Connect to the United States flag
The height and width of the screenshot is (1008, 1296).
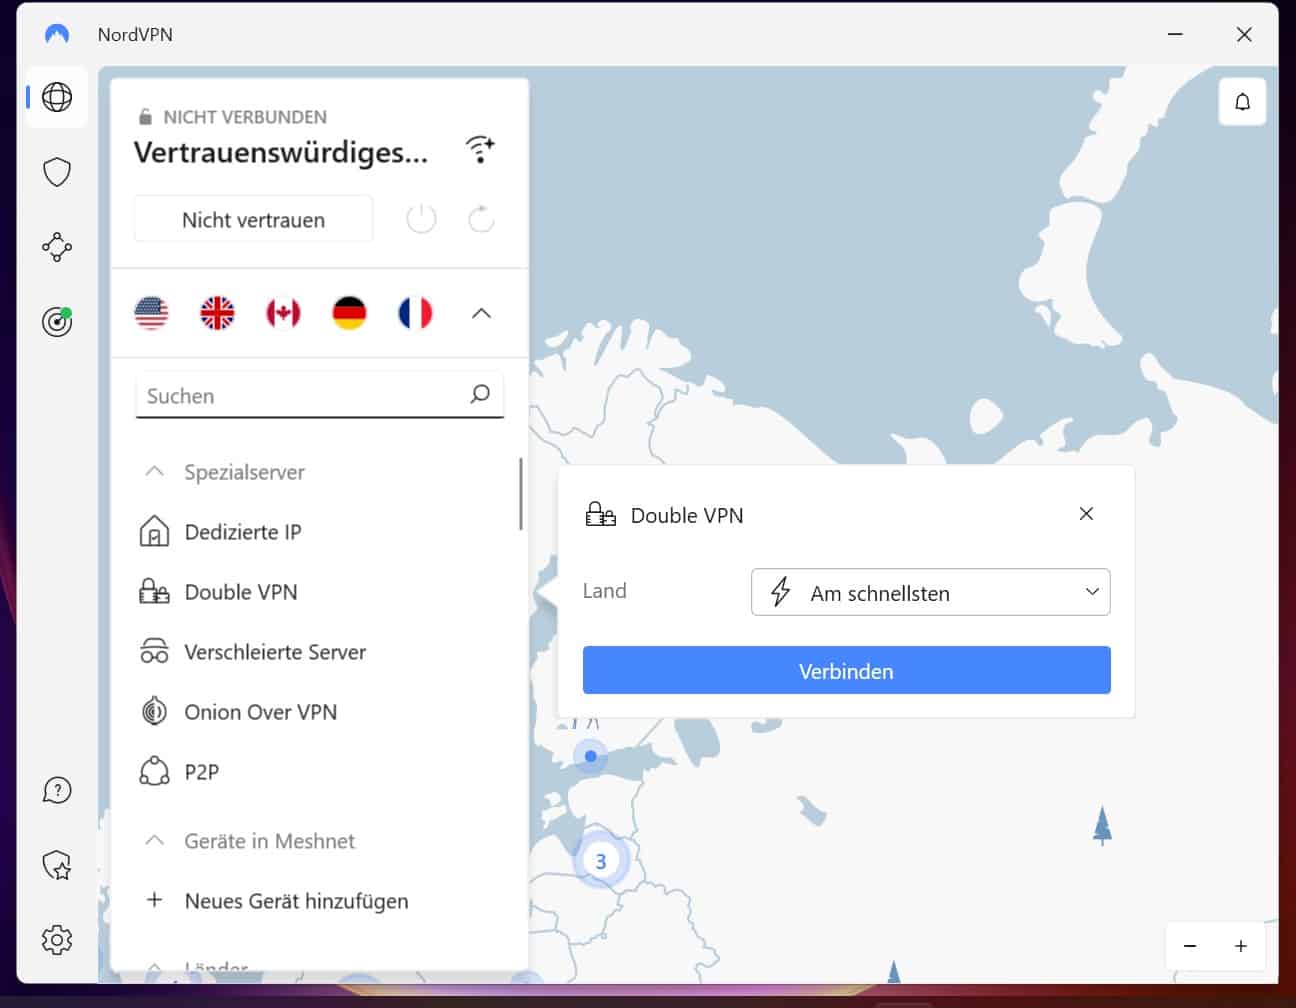tap(151, 313)
